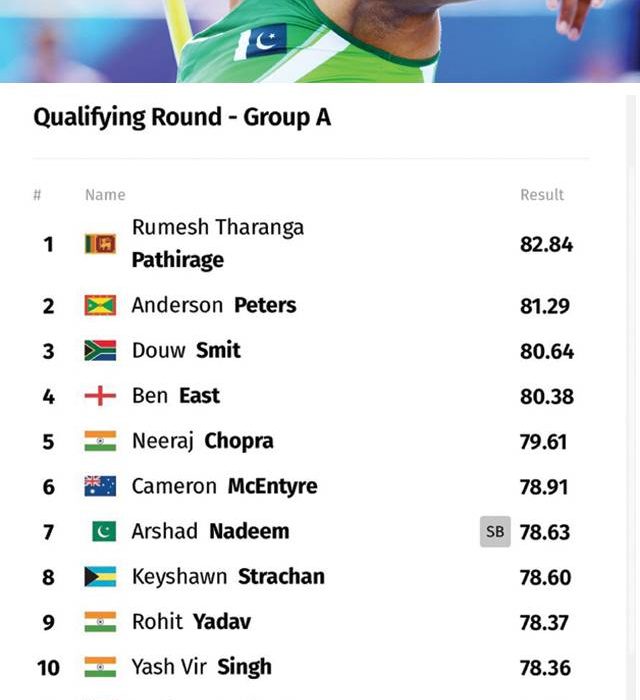The image size is (640, 700).
Task: Click the SB badge on Nadeem's result
Action: (x=495, y=532)
